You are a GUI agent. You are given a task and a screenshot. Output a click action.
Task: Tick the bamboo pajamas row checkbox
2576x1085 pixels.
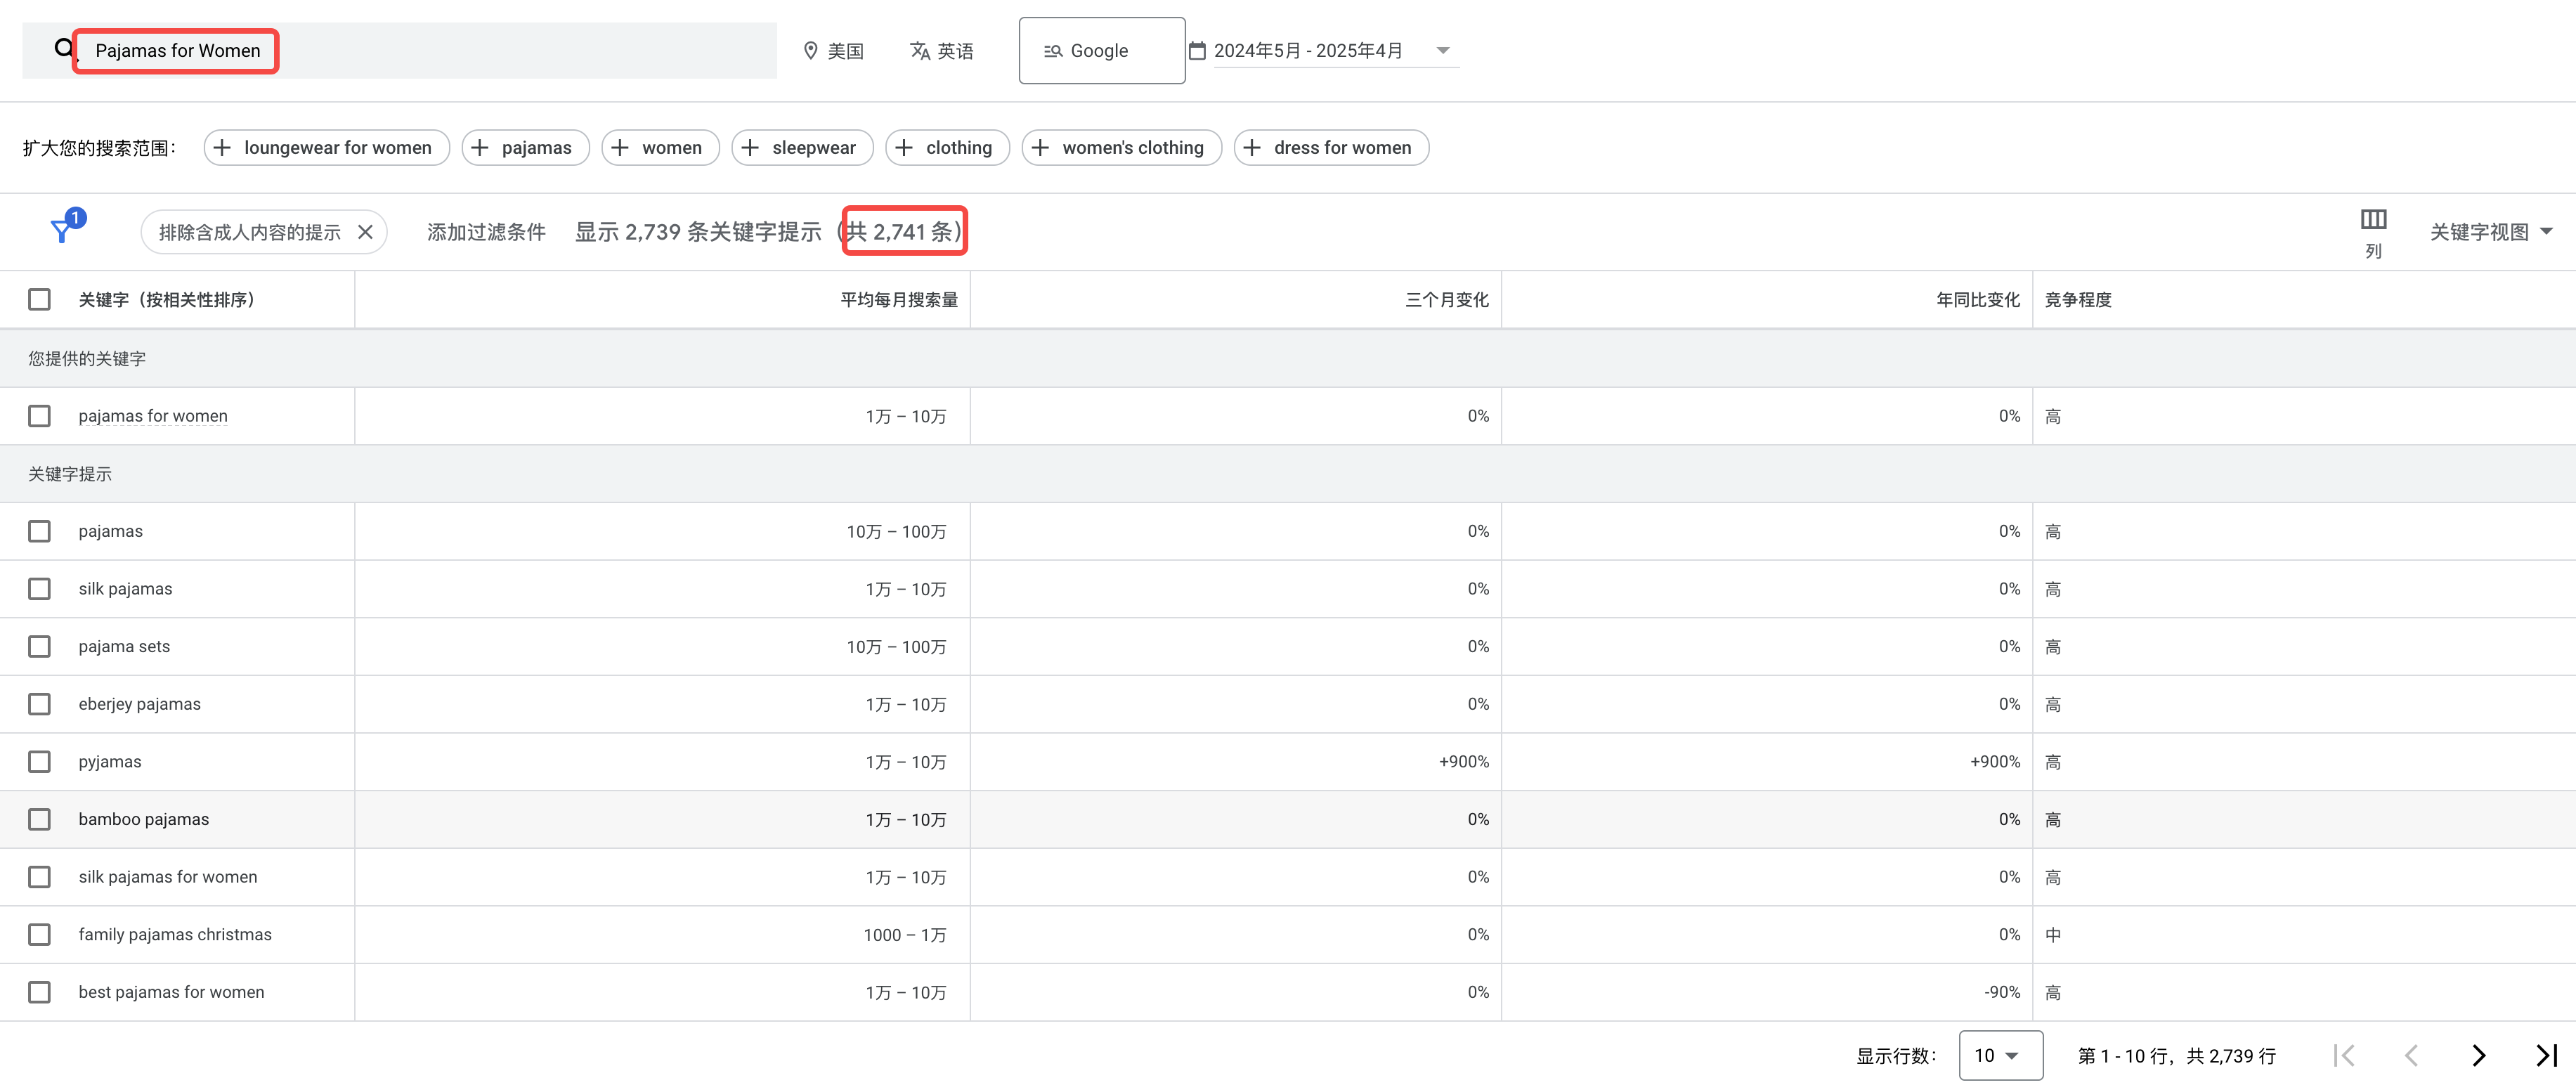point(39,819)
